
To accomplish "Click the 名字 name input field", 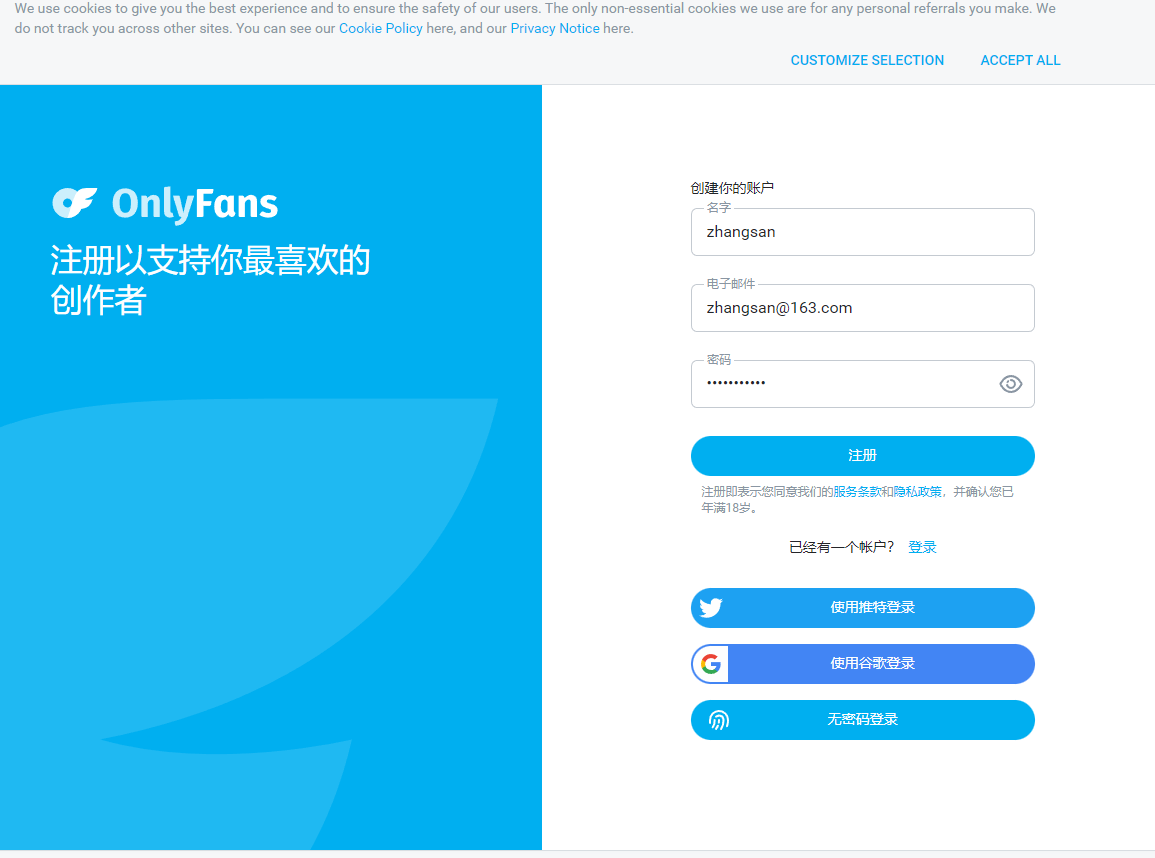I will tap(863, 232).
